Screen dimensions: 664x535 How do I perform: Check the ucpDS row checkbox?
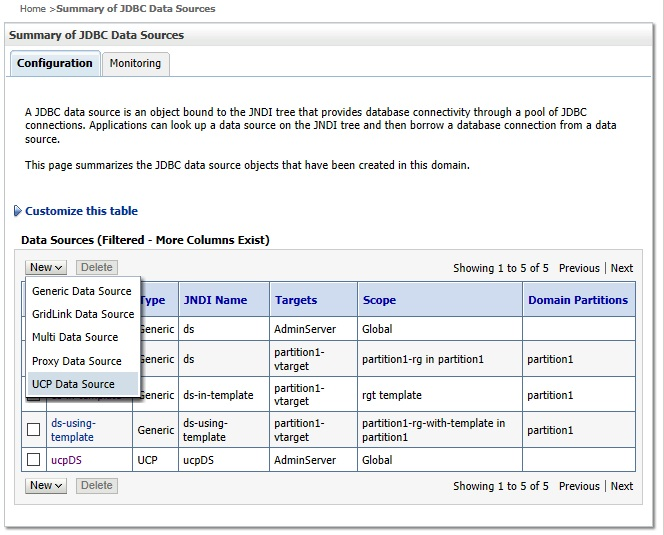(33, 460)
